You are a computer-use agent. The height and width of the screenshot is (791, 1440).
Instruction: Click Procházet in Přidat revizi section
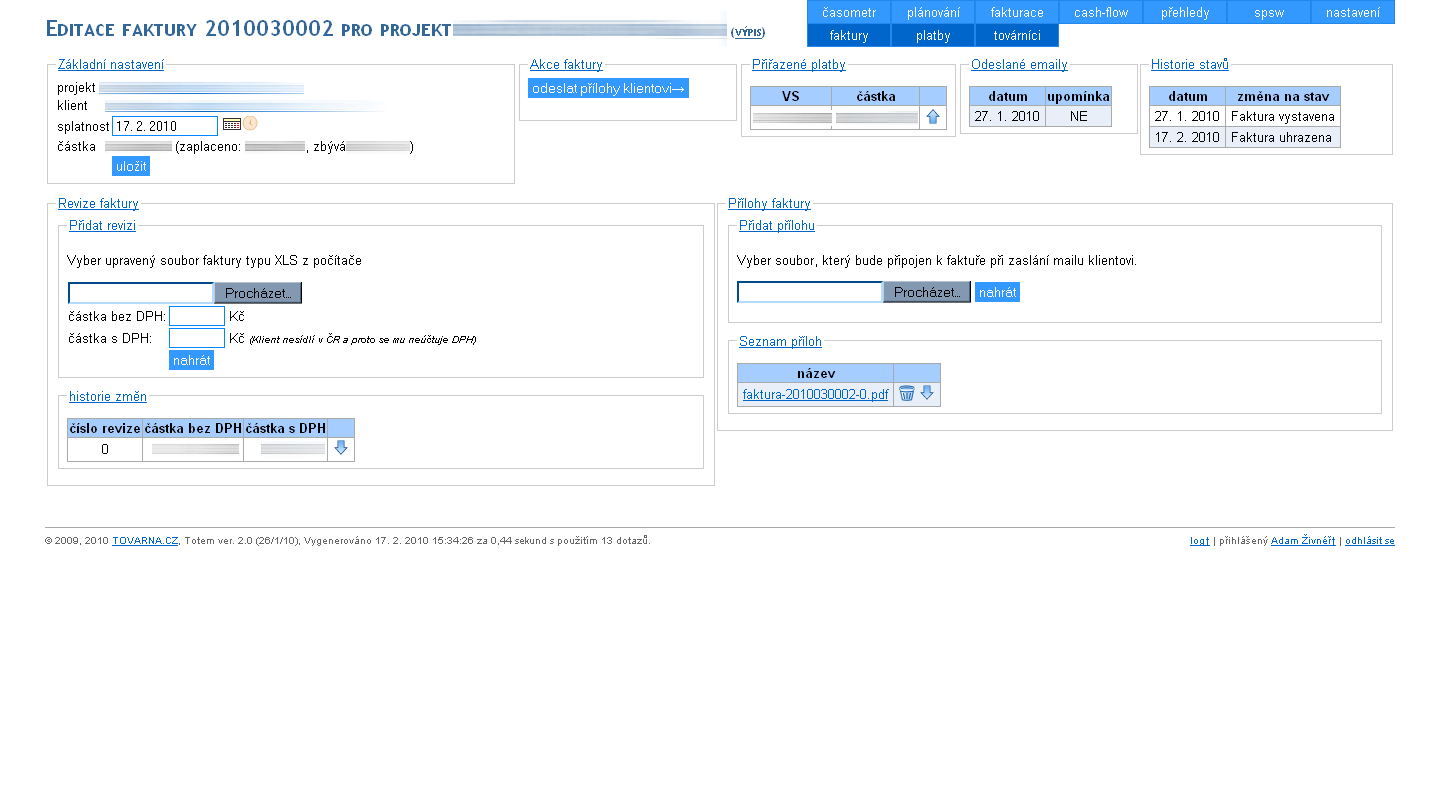pyautogui.click(x=258, y=293)
